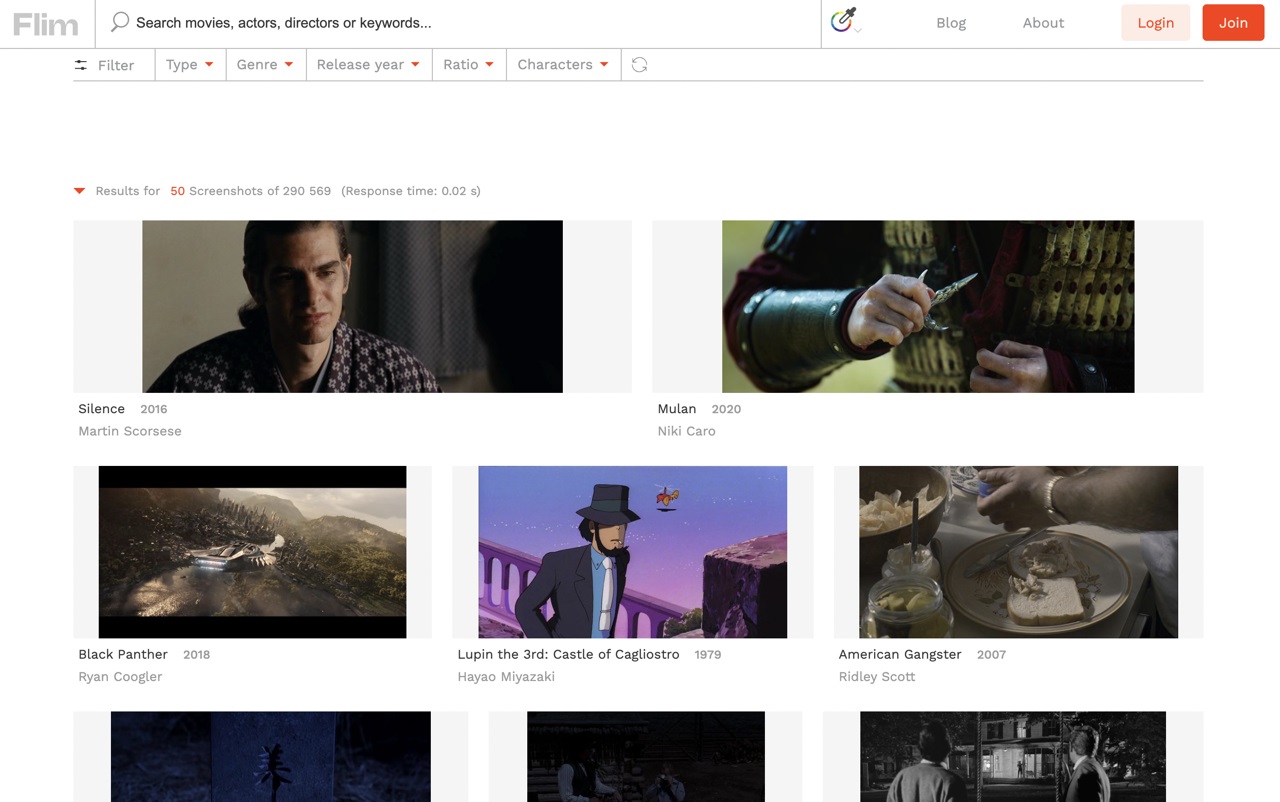This screenshot has height=802, width=1280.
Task: Open the color picker eyedropper icon
Action: point(845,20)
